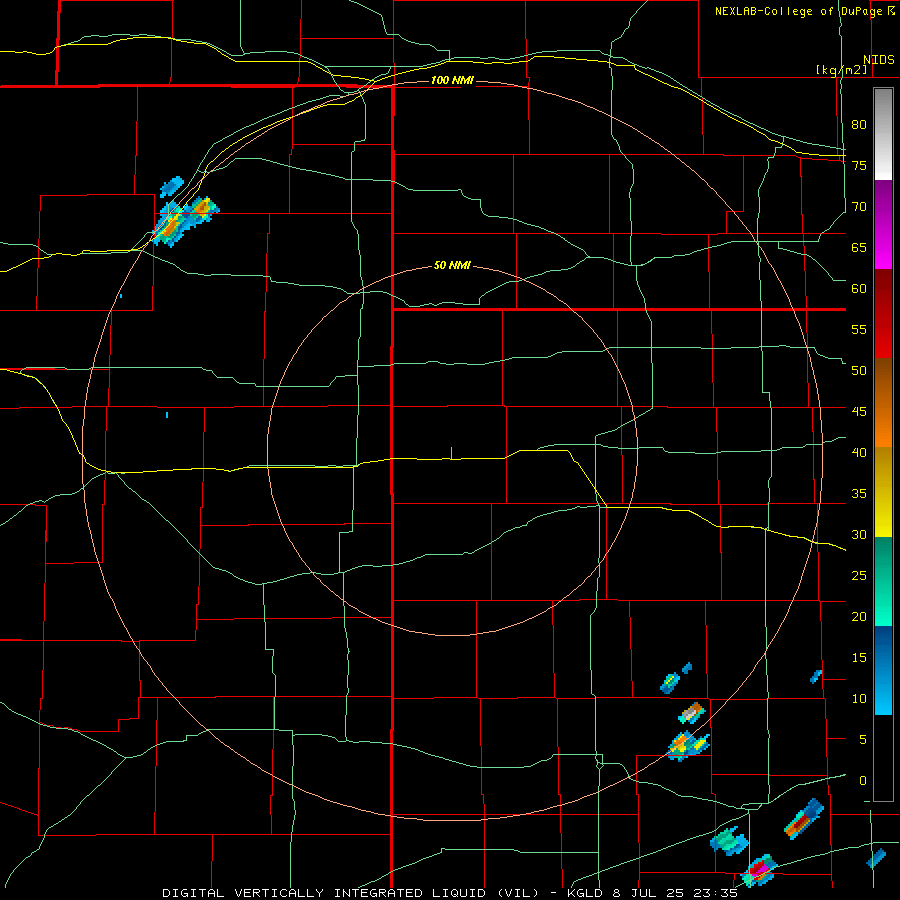900x900 pixels.
Task: Click the 55 value on the color scale
Action: (859, 329)
